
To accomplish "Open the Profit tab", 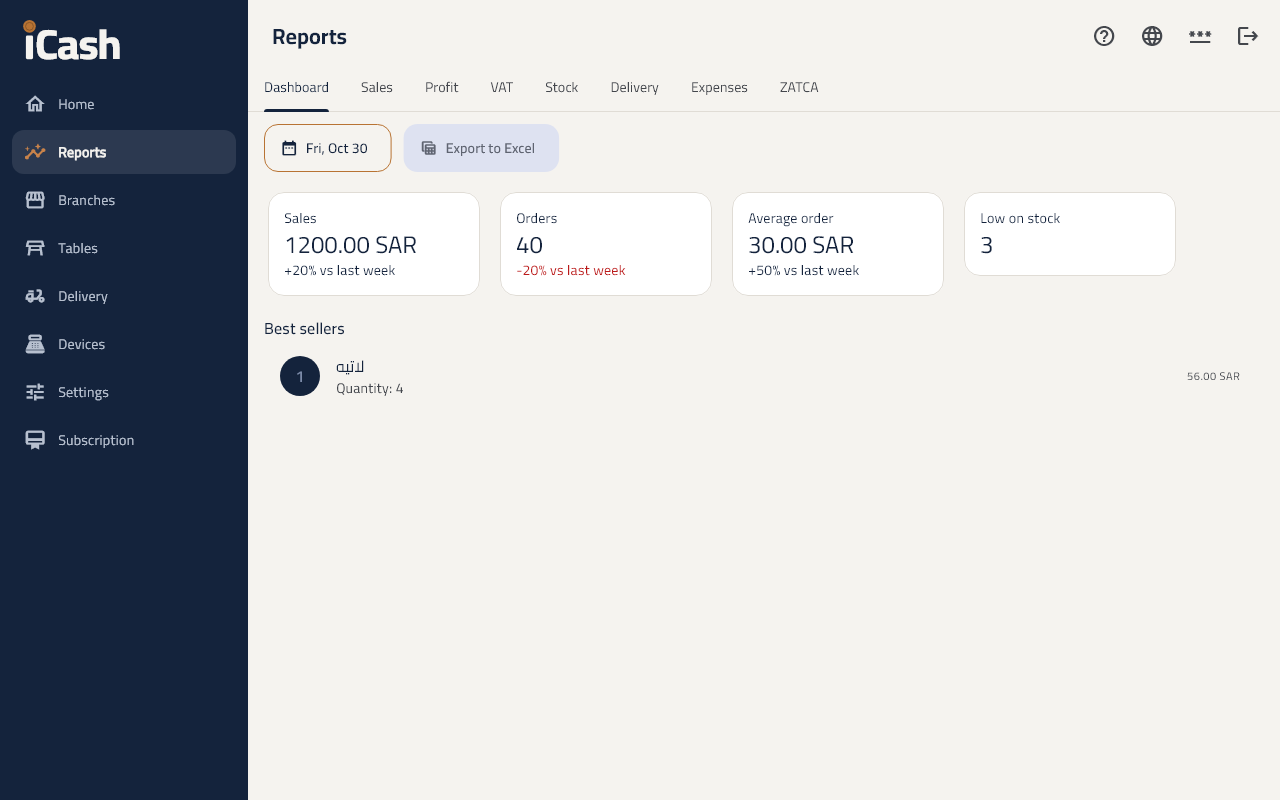I will pos(441,87).
